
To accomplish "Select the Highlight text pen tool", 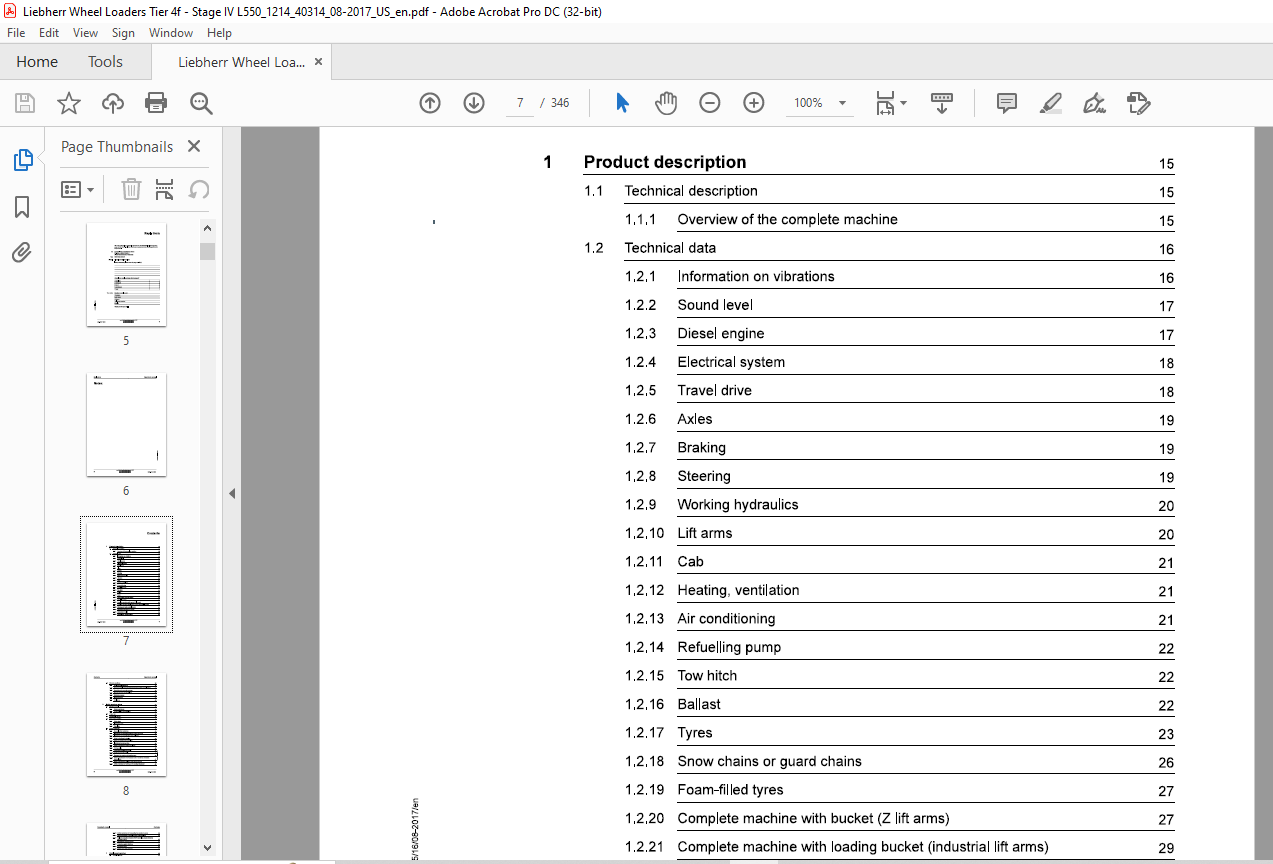I will 1050,103.
